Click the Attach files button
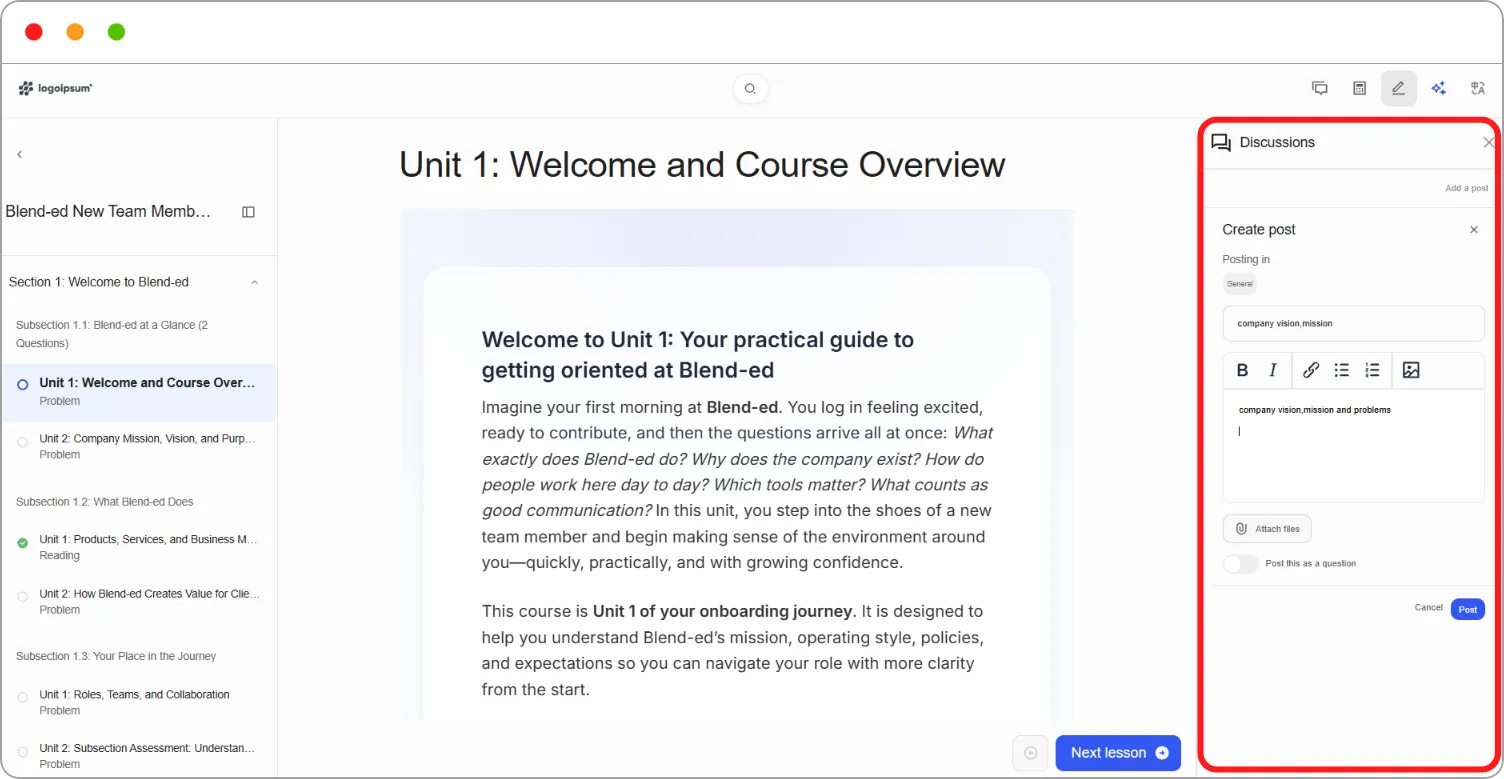1504x779 pixels. coord(1267,529)
